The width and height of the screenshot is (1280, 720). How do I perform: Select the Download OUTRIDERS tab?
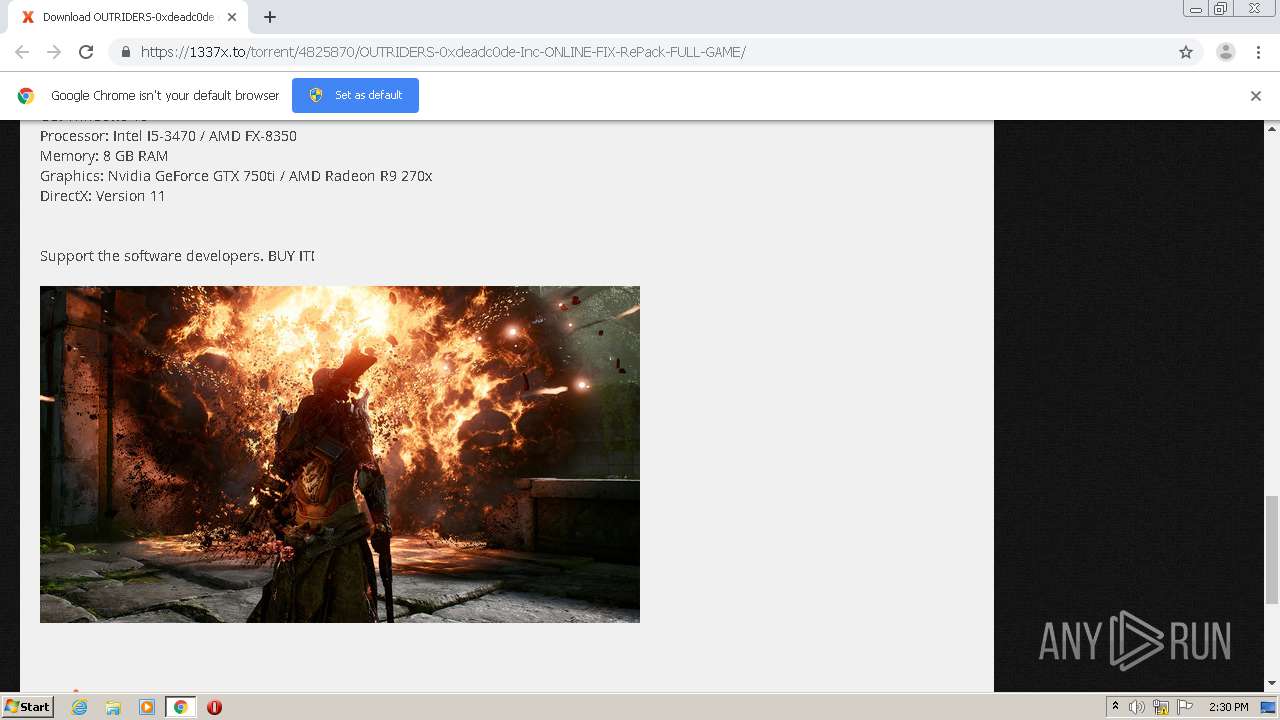pyautogui.click(x=128, y=17)
